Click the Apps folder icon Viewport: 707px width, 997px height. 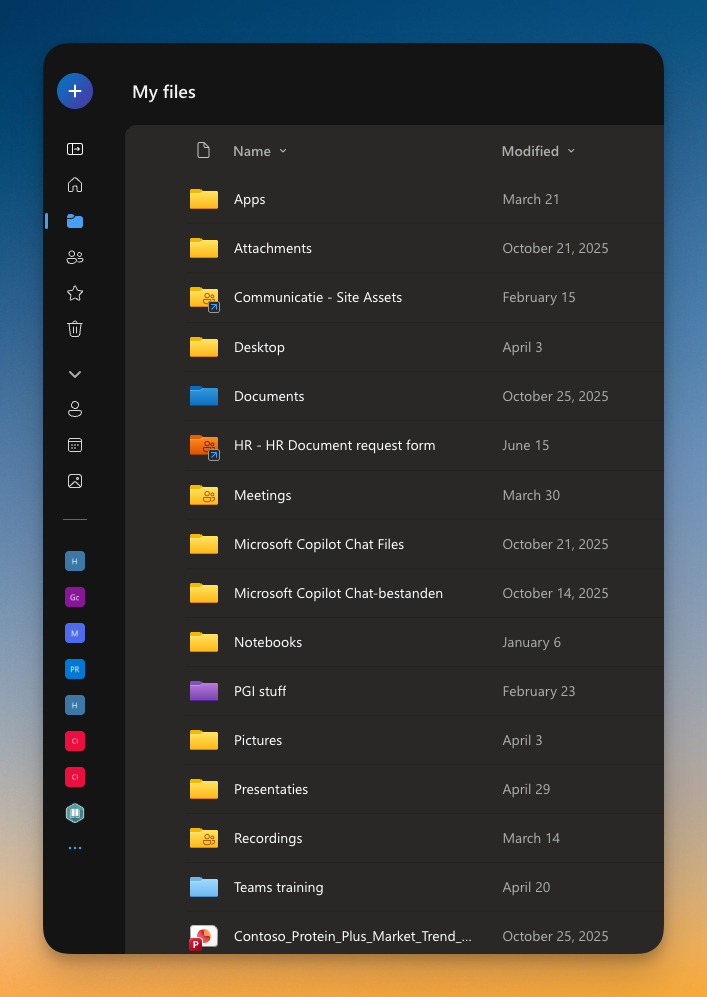pyautogui.click(x=204, y=199)
